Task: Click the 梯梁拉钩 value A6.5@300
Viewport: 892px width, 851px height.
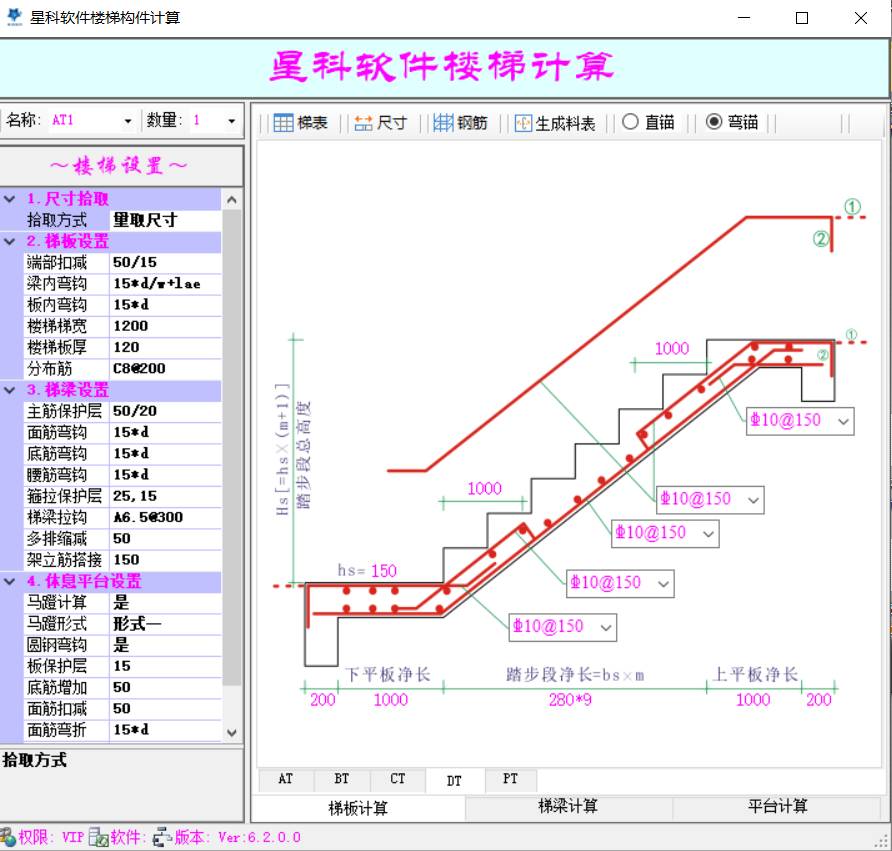Action: click(x=165, y=518)
